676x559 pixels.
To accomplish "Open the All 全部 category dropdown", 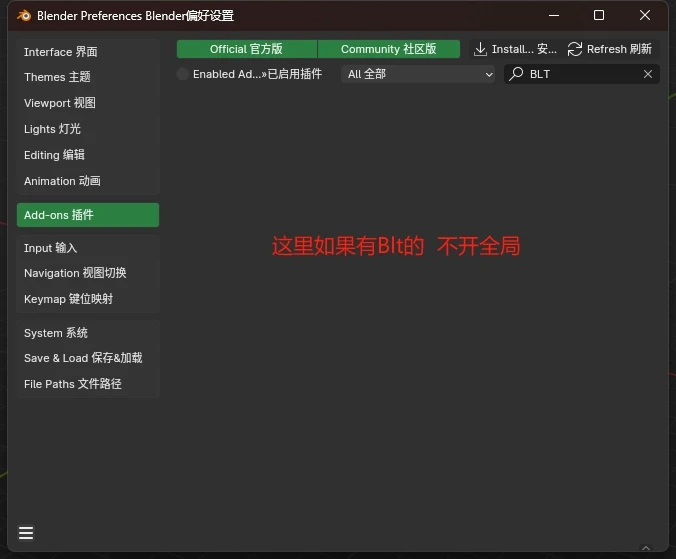I will (417, 74).
